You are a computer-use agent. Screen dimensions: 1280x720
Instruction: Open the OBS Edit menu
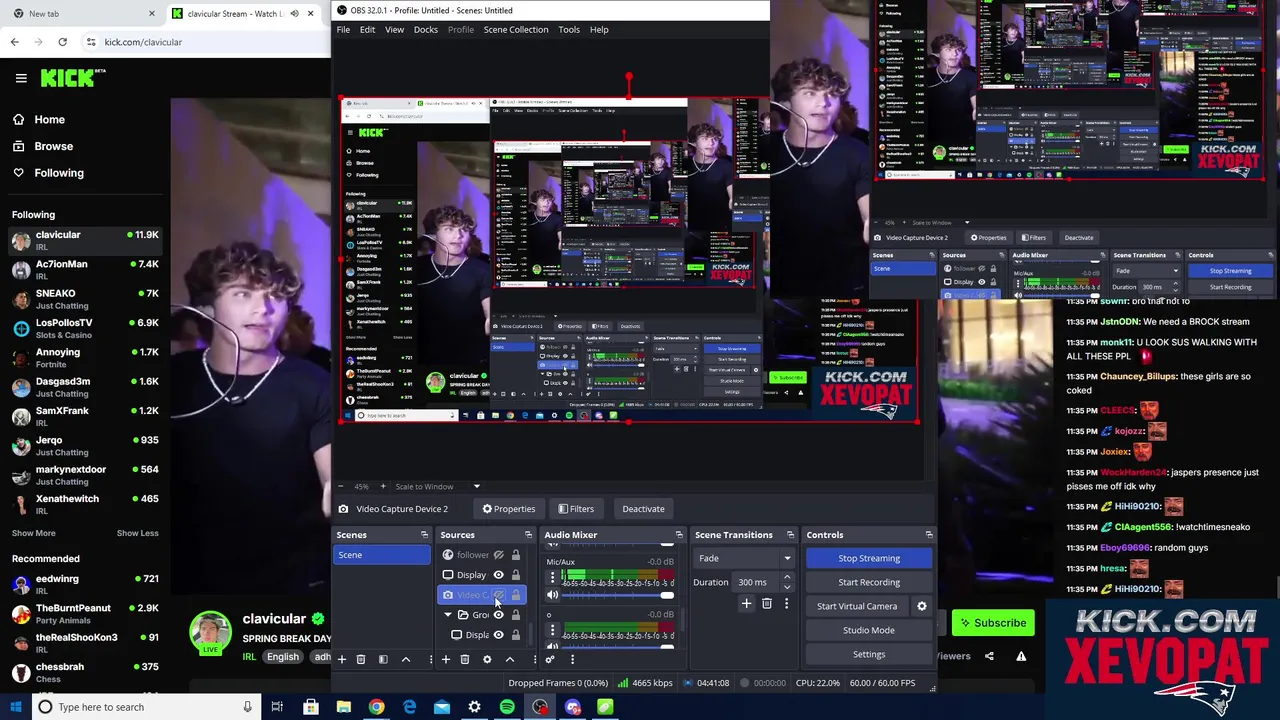click(367, 30)
